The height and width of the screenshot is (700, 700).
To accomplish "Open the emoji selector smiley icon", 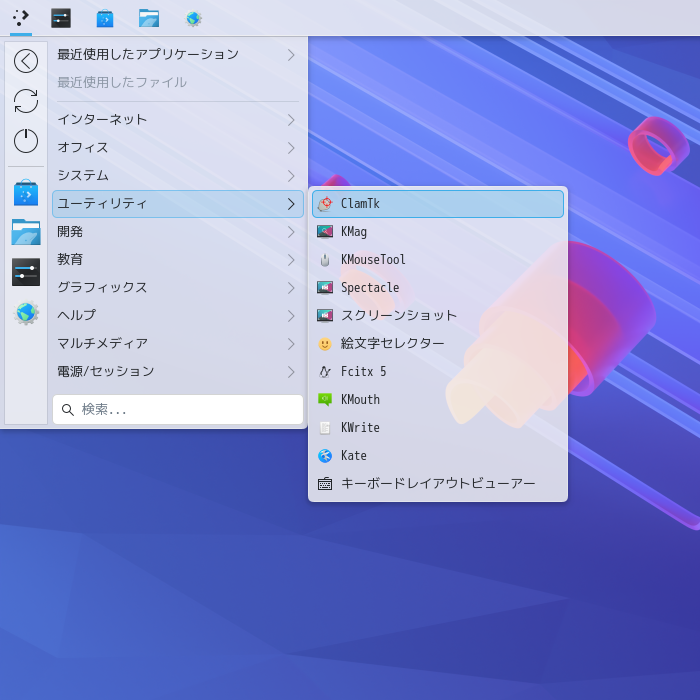I will [x=325, y=344].
